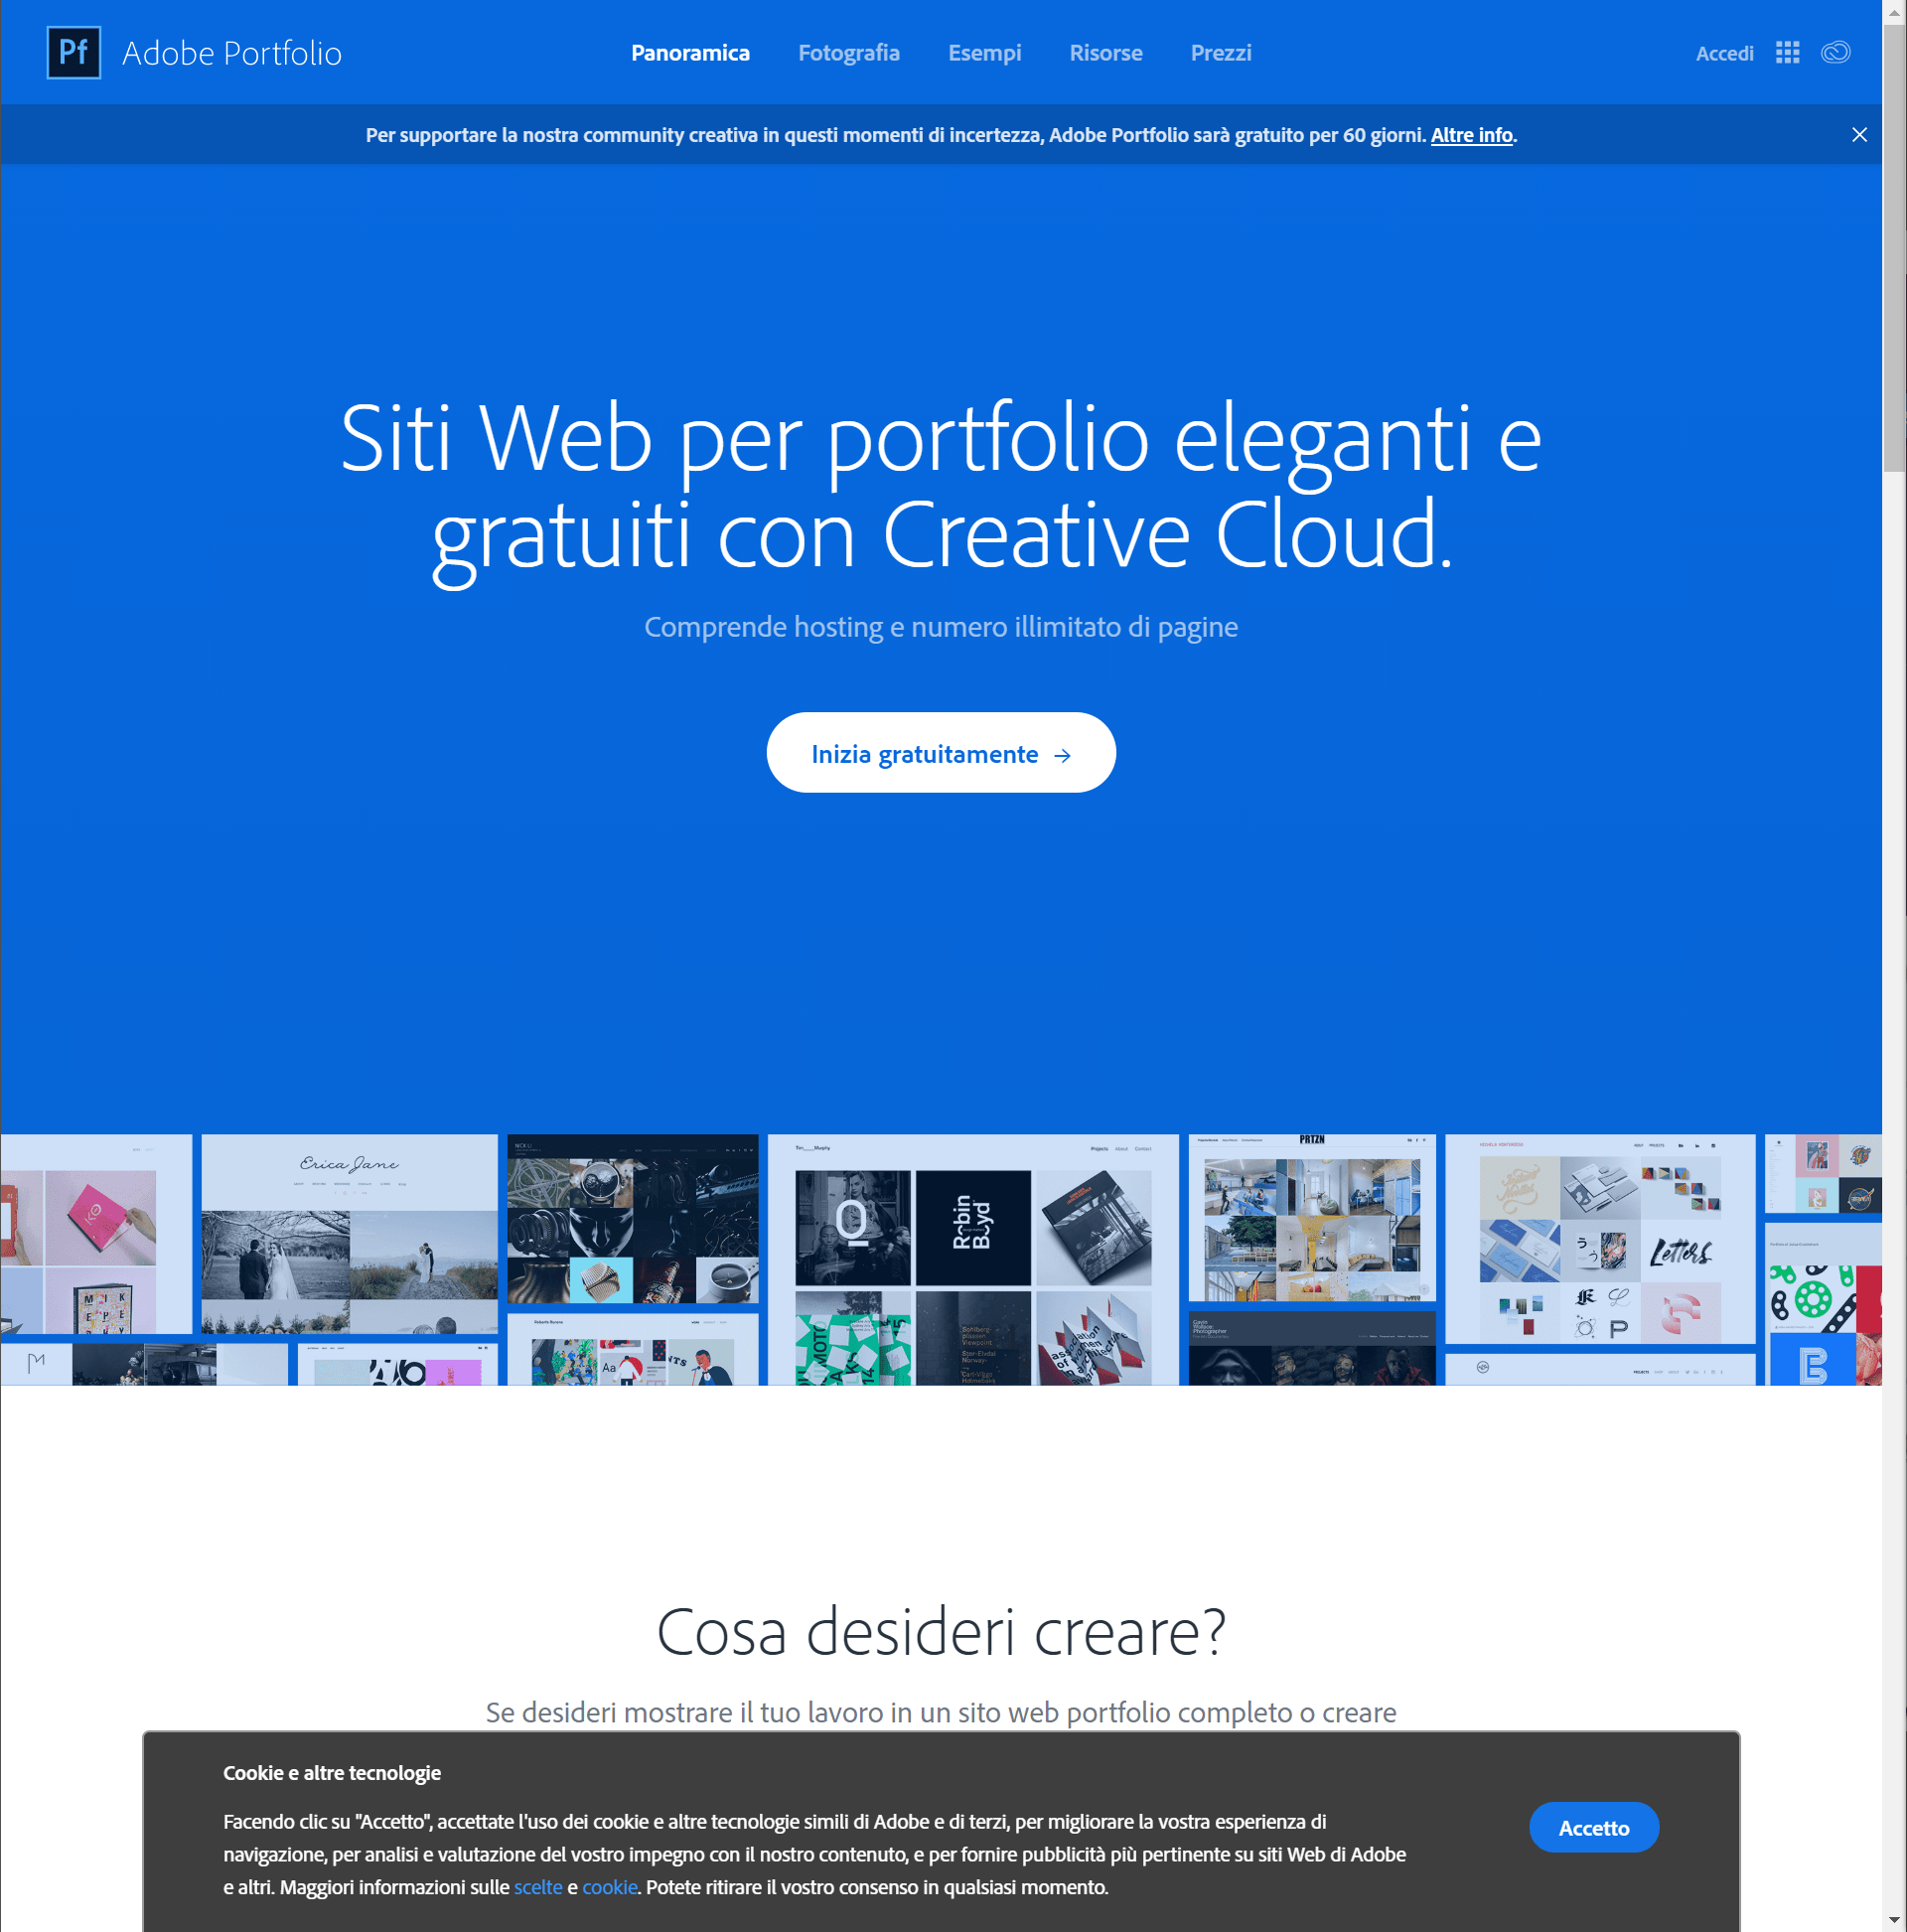Go to the Fotografia section
1907x1932 pixels.
coord(849,53)
